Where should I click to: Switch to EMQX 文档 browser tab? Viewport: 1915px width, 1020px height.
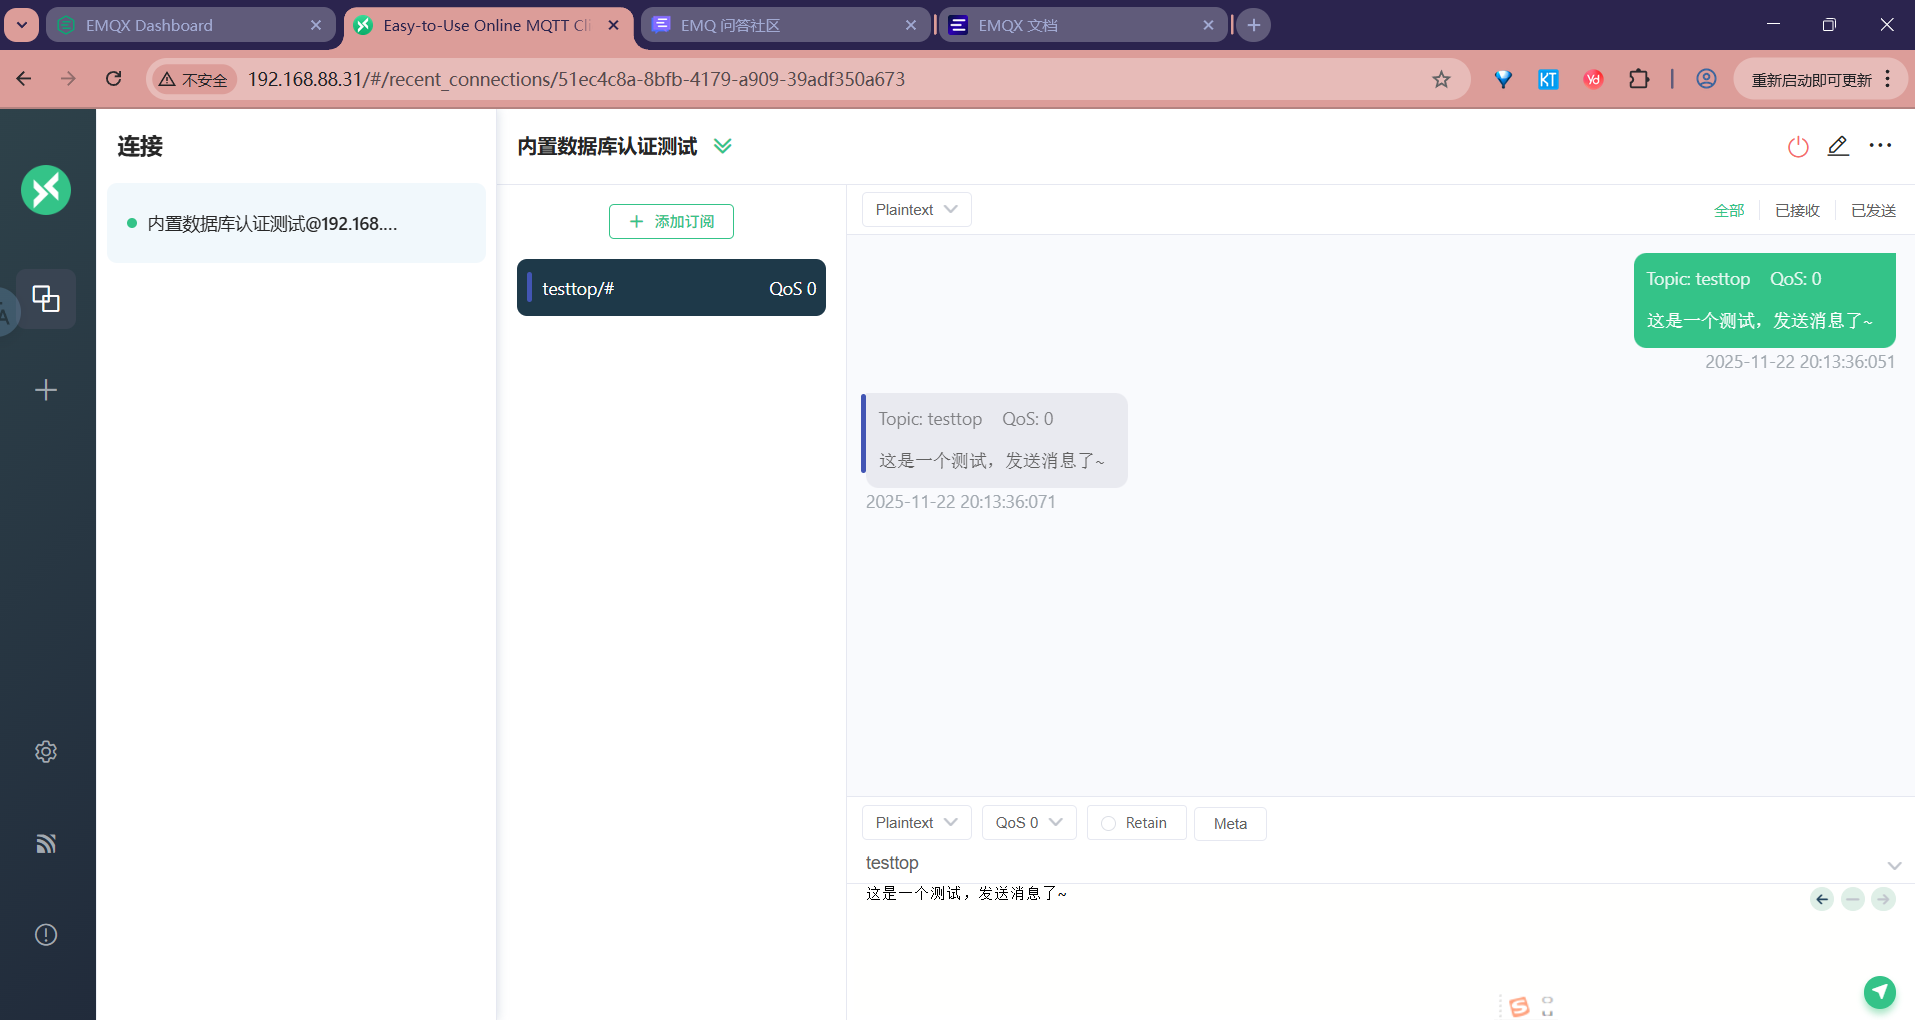(x=1083, y=25)
